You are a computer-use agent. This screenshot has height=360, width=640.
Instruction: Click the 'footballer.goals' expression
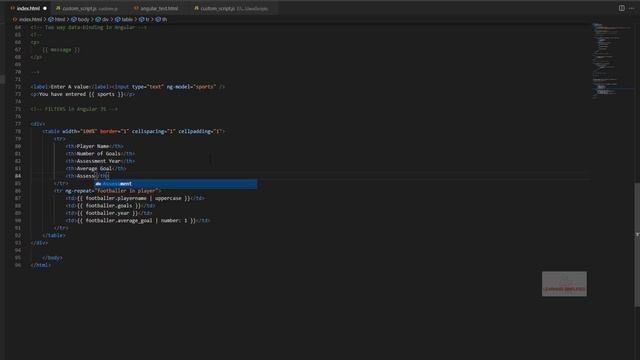click(109, 206)
